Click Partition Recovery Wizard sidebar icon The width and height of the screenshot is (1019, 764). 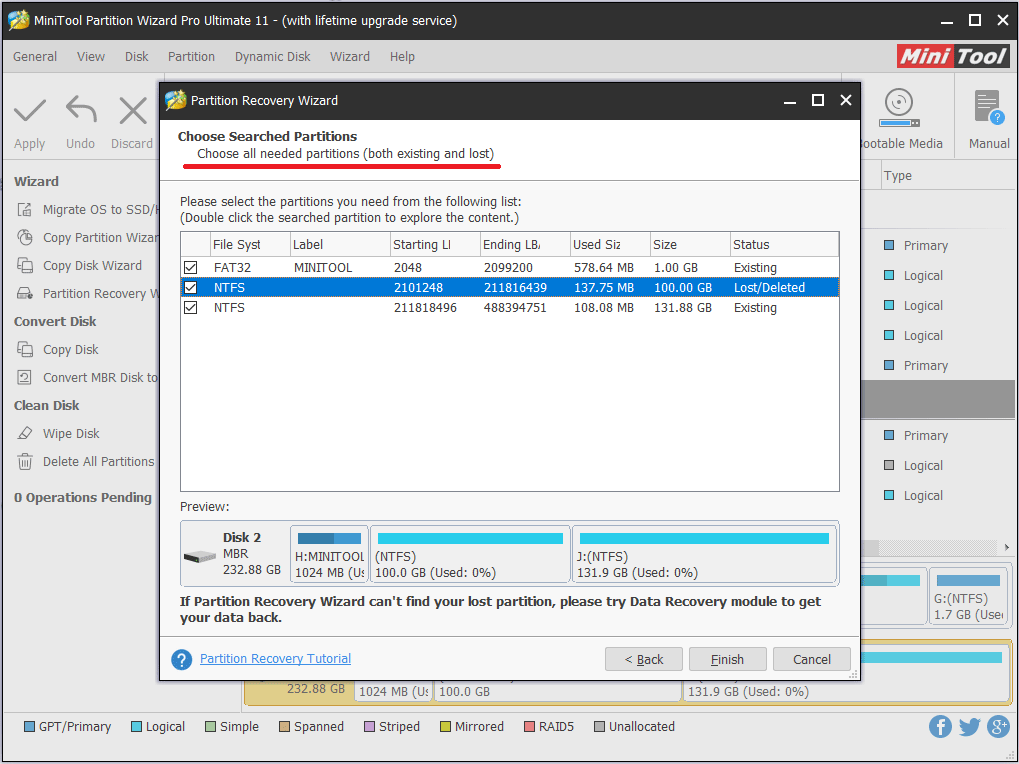coord(25,293)
